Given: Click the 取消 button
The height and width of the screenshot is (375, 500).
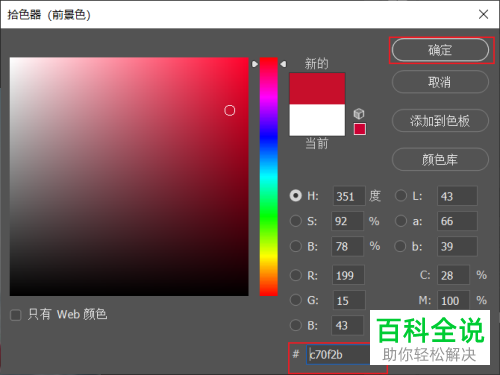Looking at the screenshot, I should (x=440, y=82).
